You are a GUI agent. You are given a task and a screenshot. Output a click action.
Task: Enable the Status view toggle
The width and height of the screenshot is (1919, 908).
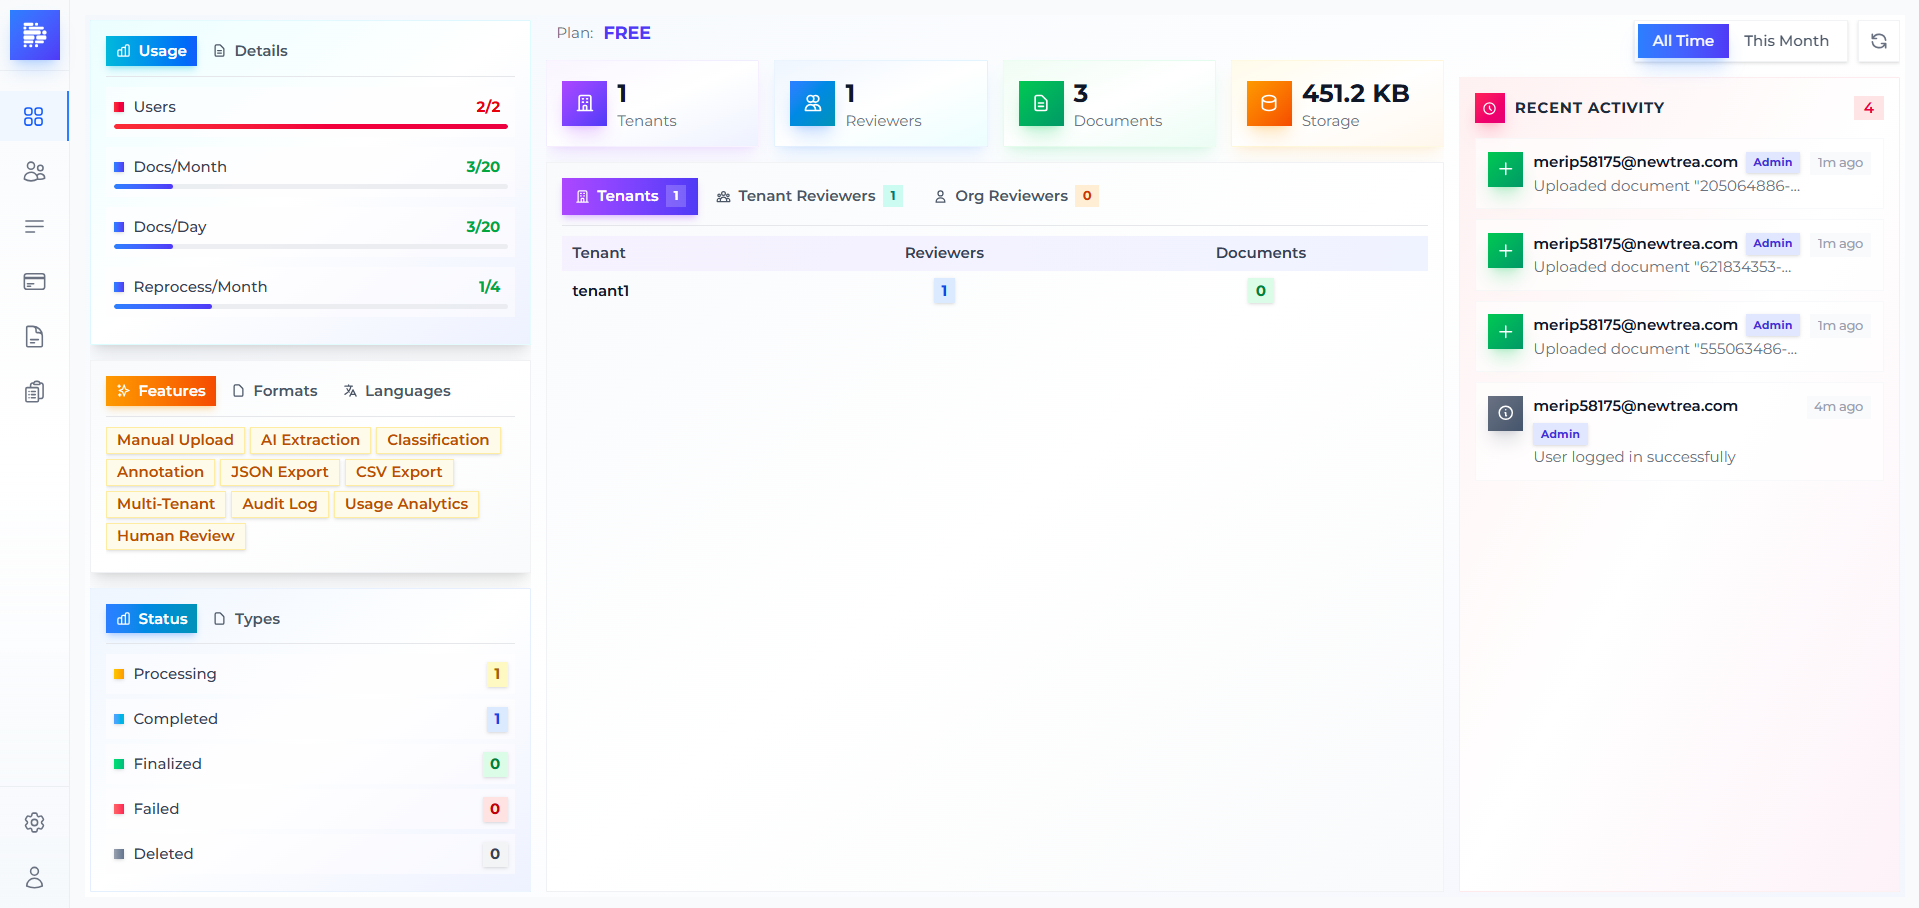point(151,618)
